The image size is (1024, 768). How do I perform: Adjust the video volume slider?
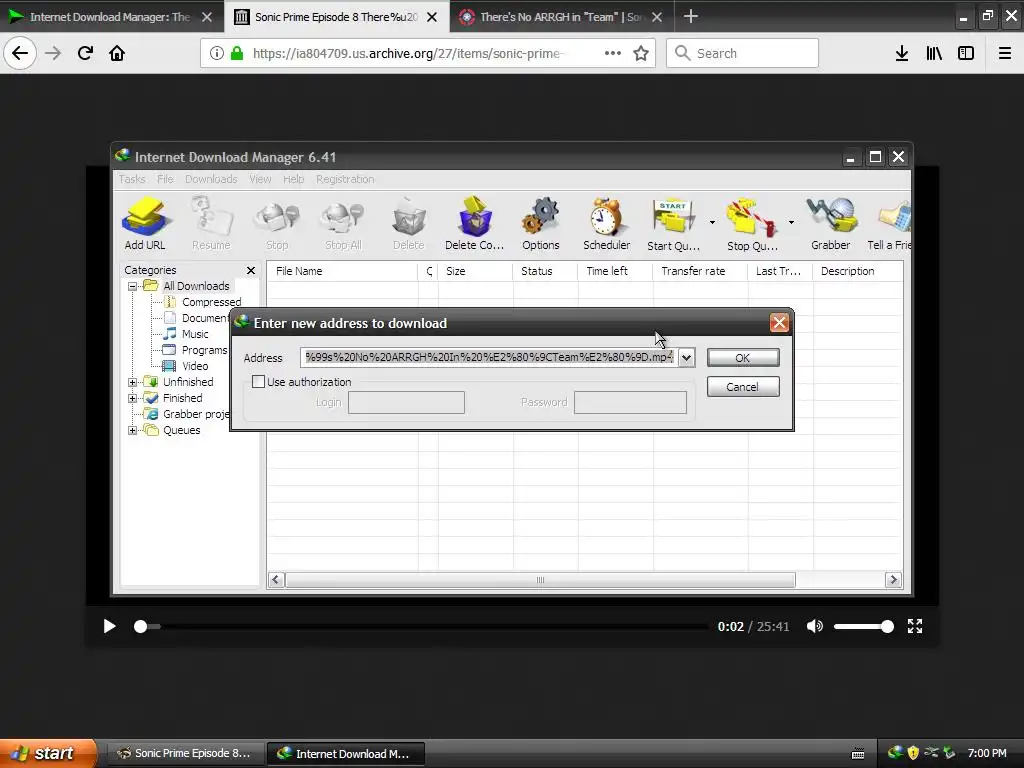(x=863, y=626)
